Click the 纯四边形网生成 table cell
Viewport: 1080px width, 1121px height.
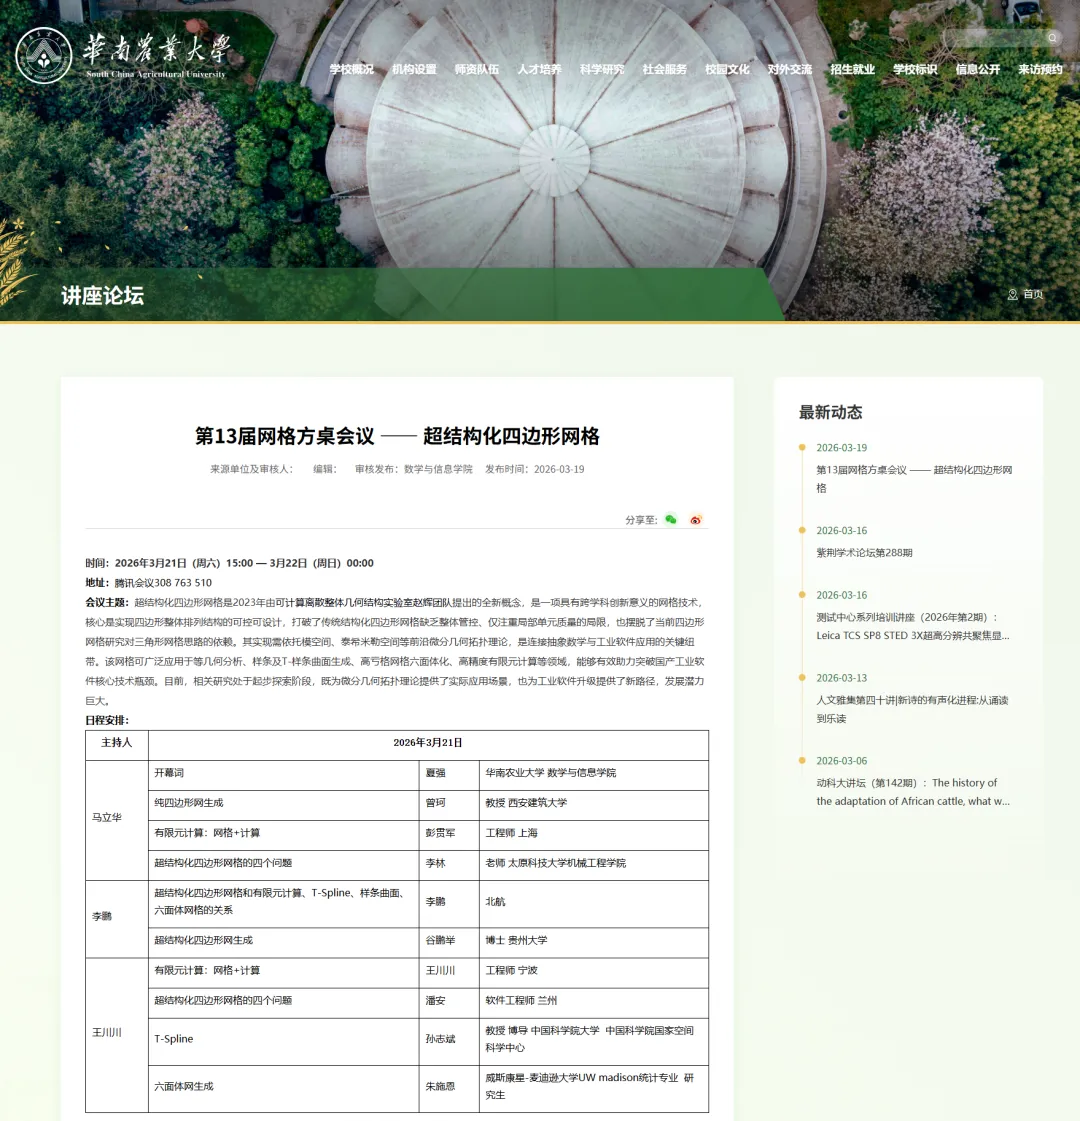click(284, 803)
